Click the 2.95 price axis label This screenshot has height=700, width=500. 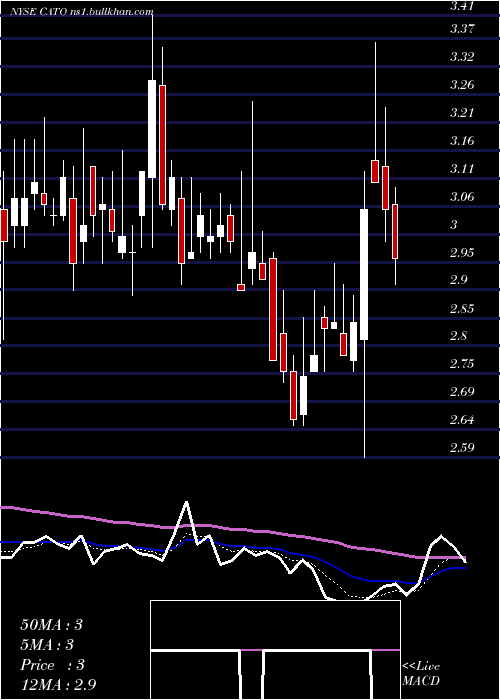tap(462, 253)
